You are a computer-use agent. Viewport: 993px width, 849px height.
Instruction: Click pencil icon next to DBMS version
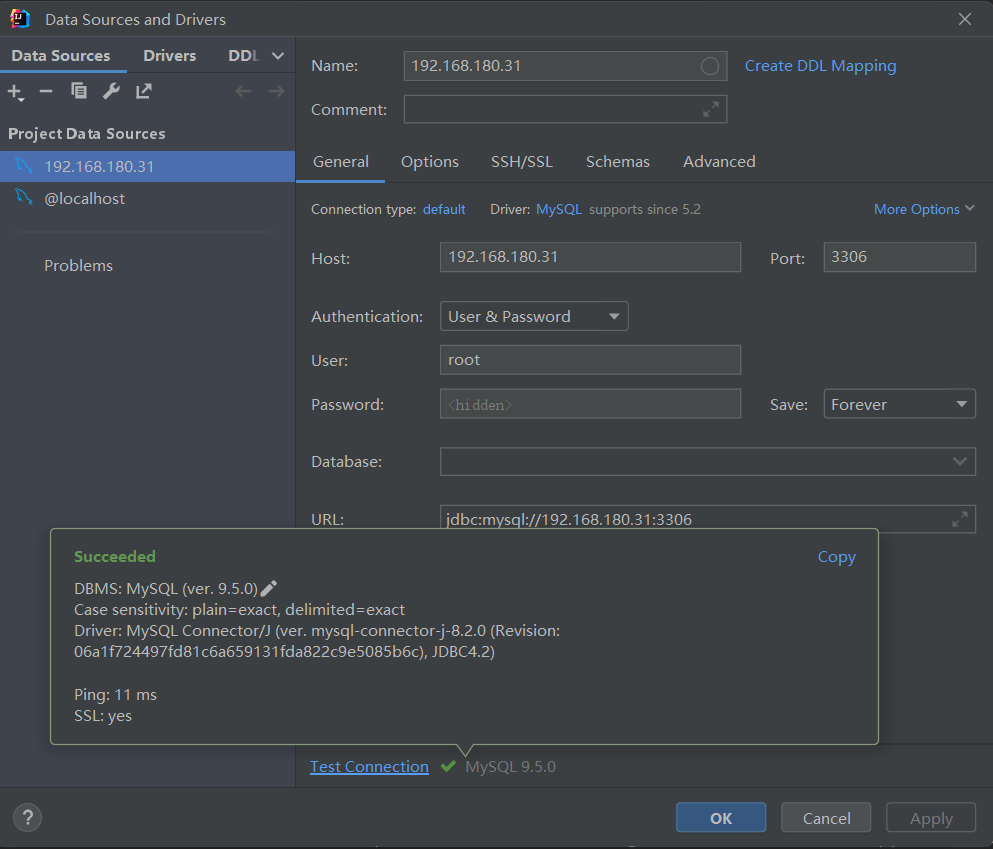269,588
